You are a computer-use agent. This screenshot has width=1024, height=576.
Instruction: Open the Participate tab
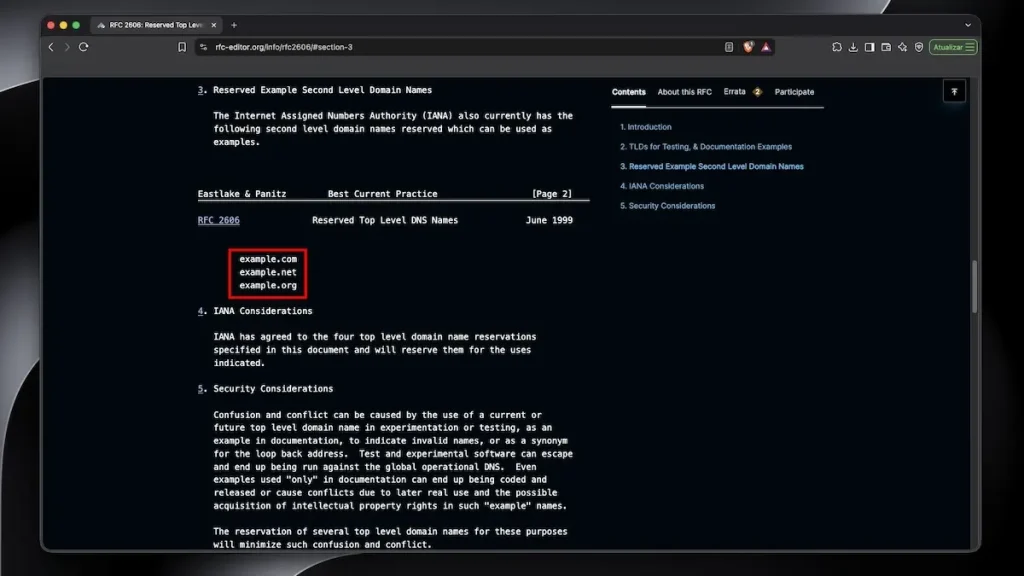[x=794, y=92]
